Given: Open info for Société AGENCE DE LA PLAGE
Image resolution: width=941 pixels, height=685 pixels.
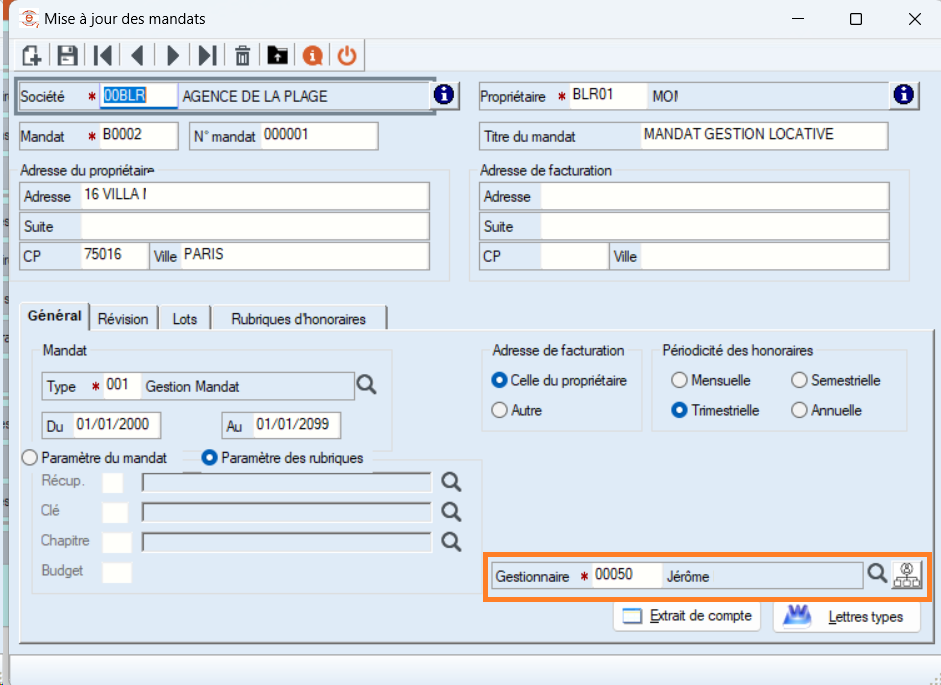Looking at the screenshot, I should tap(444, 95).
